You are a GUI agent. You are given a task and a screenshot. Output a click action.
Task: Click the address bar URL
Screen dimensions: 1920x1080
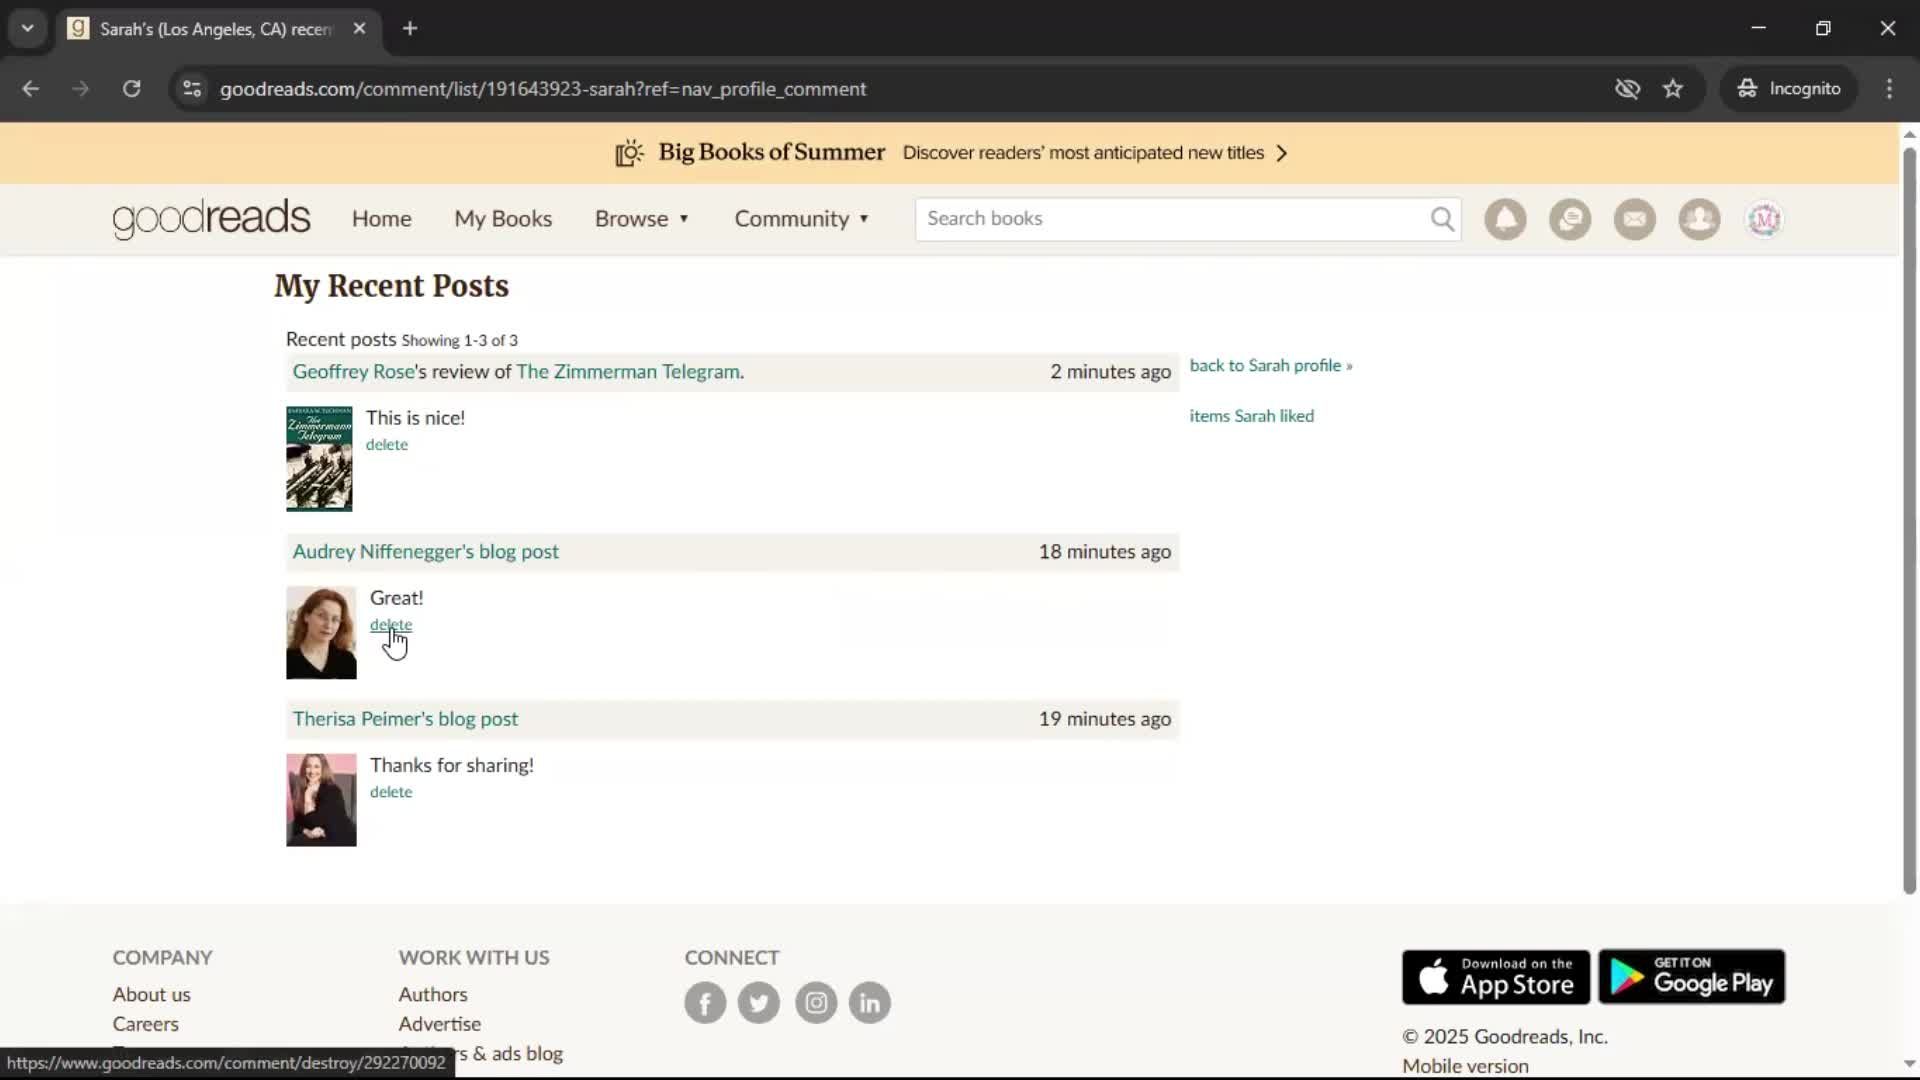(543, 89)
